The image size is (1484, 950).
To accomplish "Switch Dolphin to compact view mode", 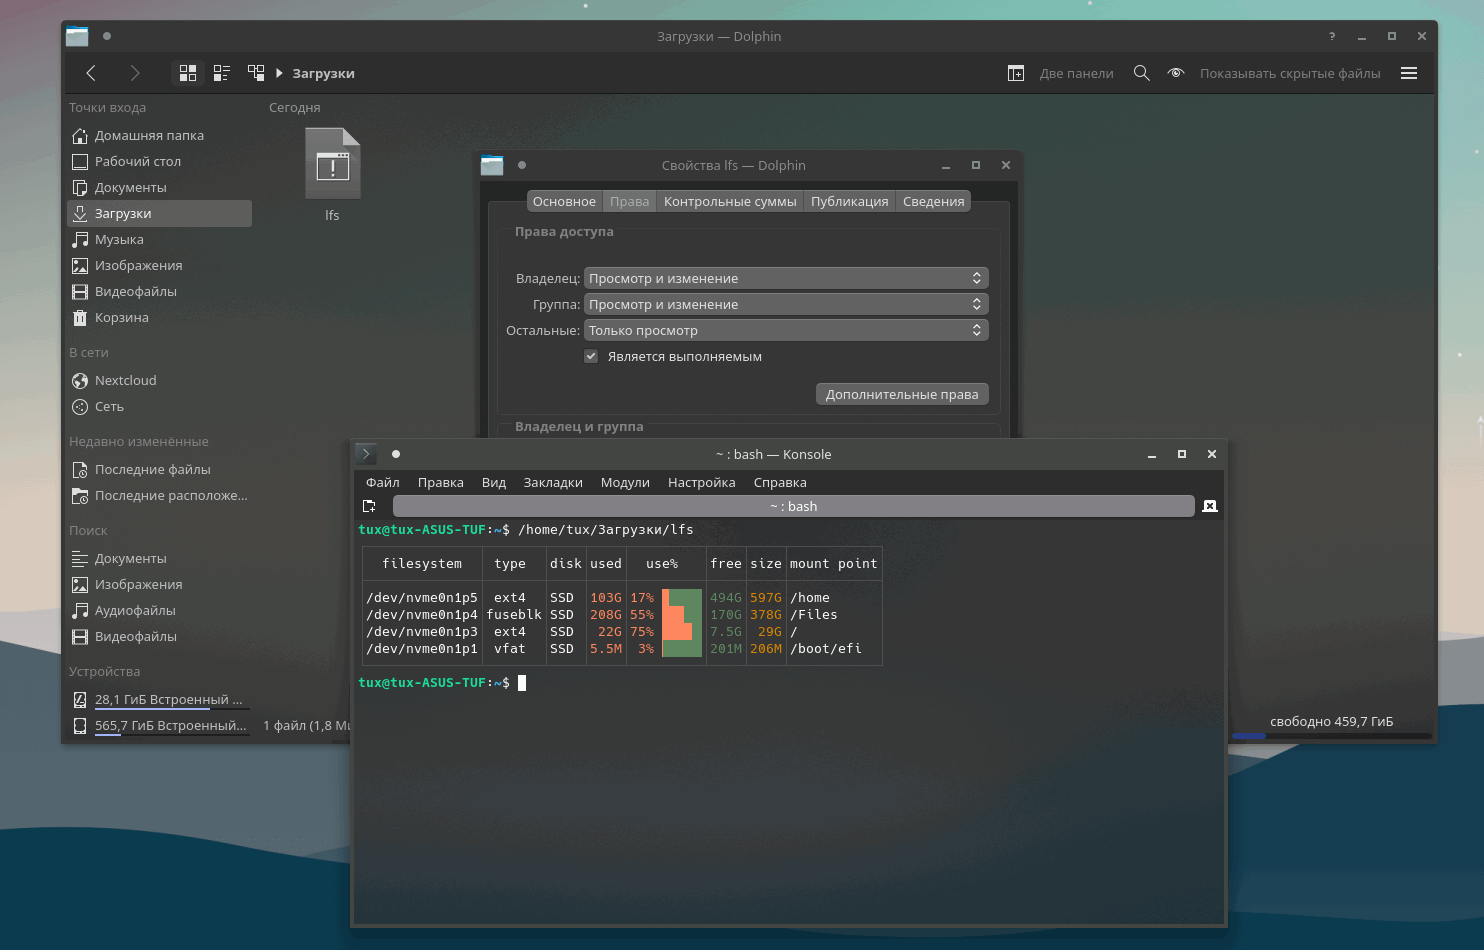I will pyautogui.click(x=222, y=73).
